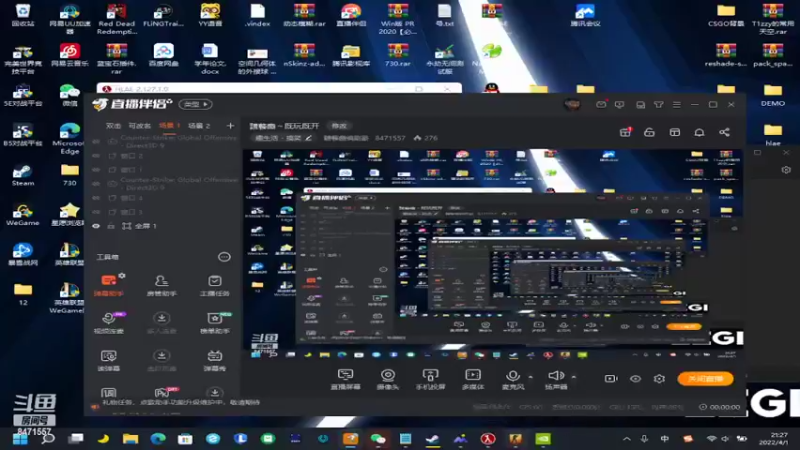Expand speaker options arrow
Viewport: 800px width, 450px height.
pyautogui.click(x=573, y=377)
